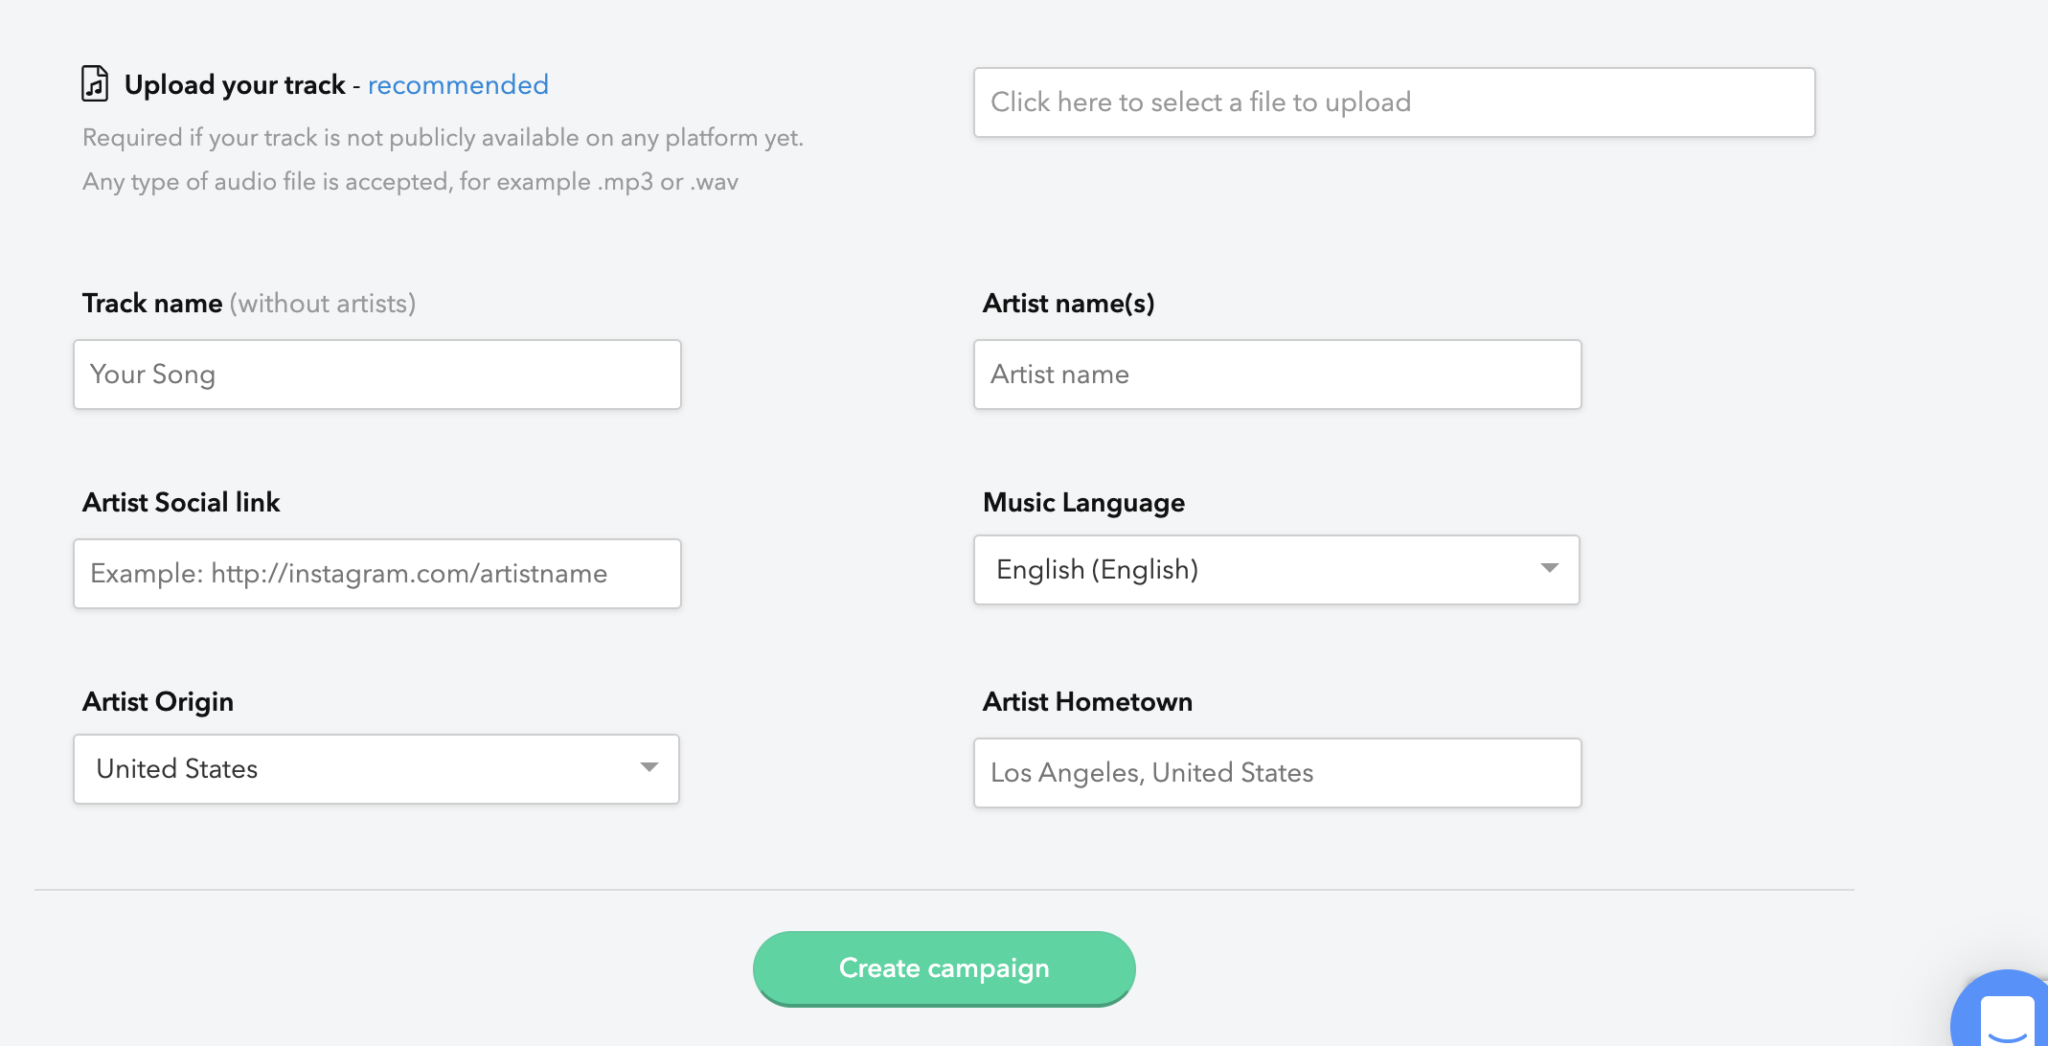2048x1046 pixels.
Task: Focus the Artist Hometown input field
Action: (x=1277, y=773)
